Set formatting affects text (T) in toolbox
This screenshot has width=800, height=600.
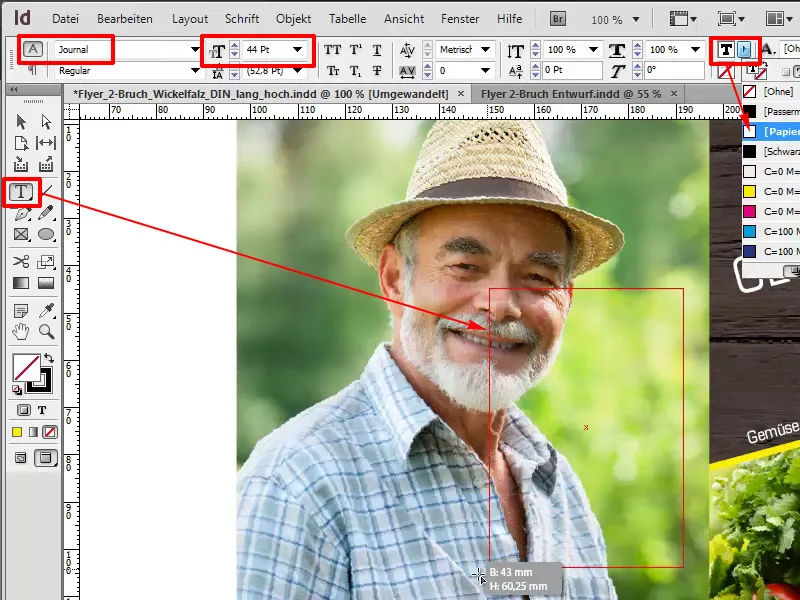(42, 410)
